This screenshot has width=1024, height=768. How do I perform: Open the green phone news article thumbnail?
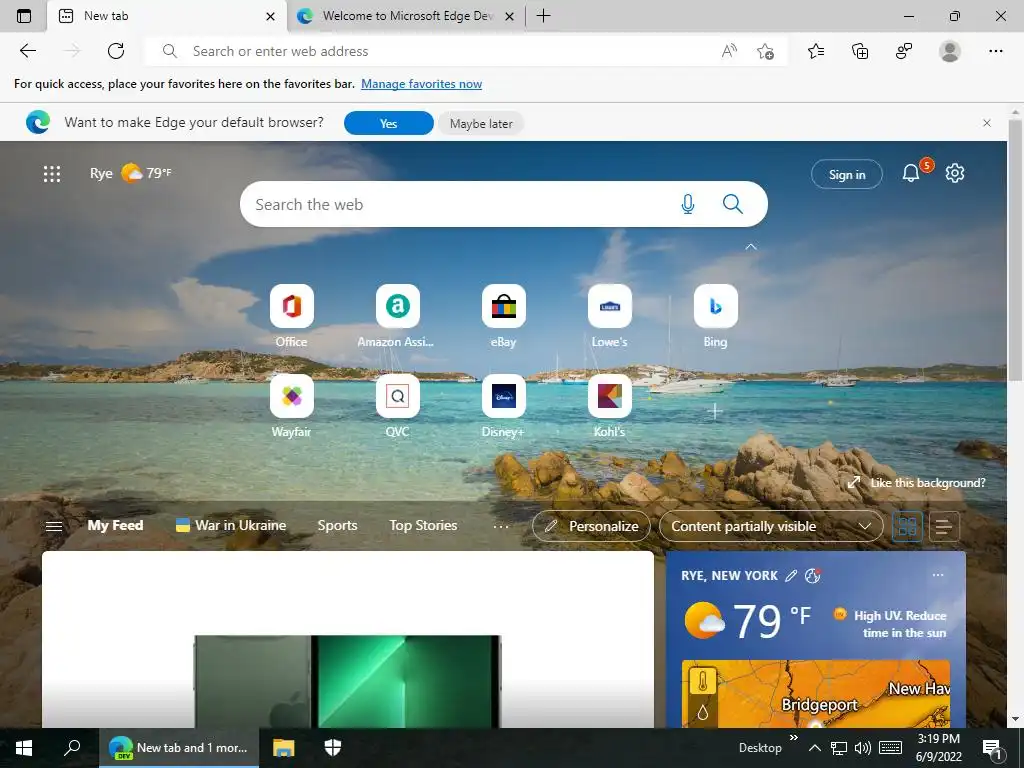coord(347,681)
